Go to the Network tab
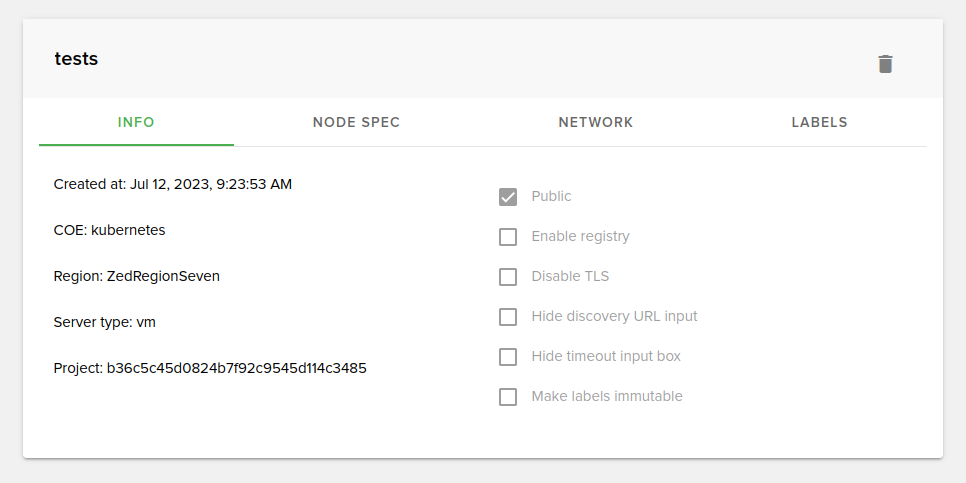The width and height of the screenshot is (966, 483). (x=595, y=123)
